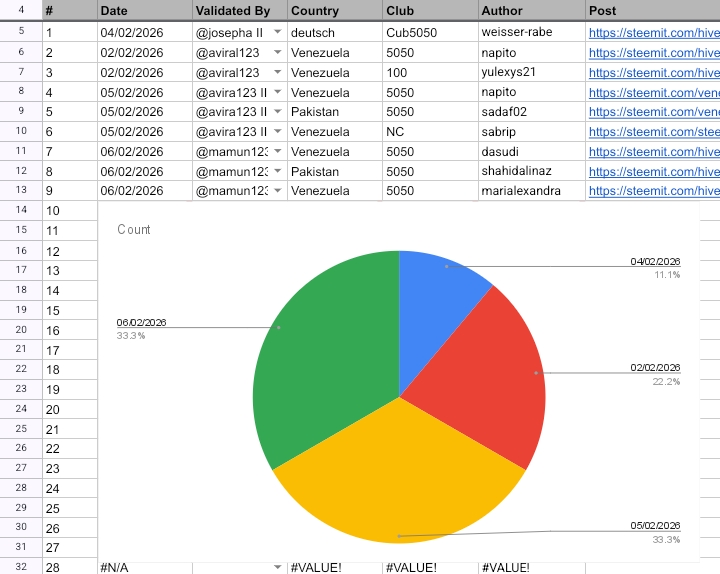This screenshot has height=574, width=720.
Task: Open Validated By dropdown in shahidalinaz row
Action: pos(277,171)
